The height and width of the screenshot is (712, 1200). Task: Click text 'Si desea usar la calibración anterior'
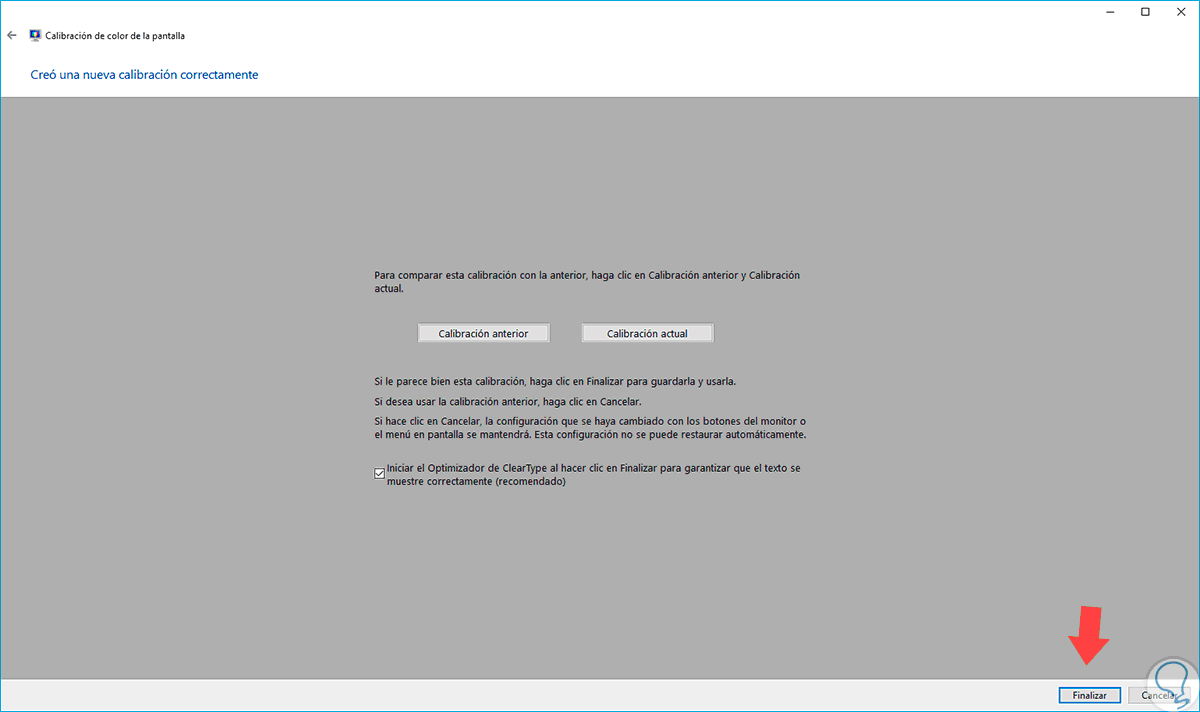[455, 401]
